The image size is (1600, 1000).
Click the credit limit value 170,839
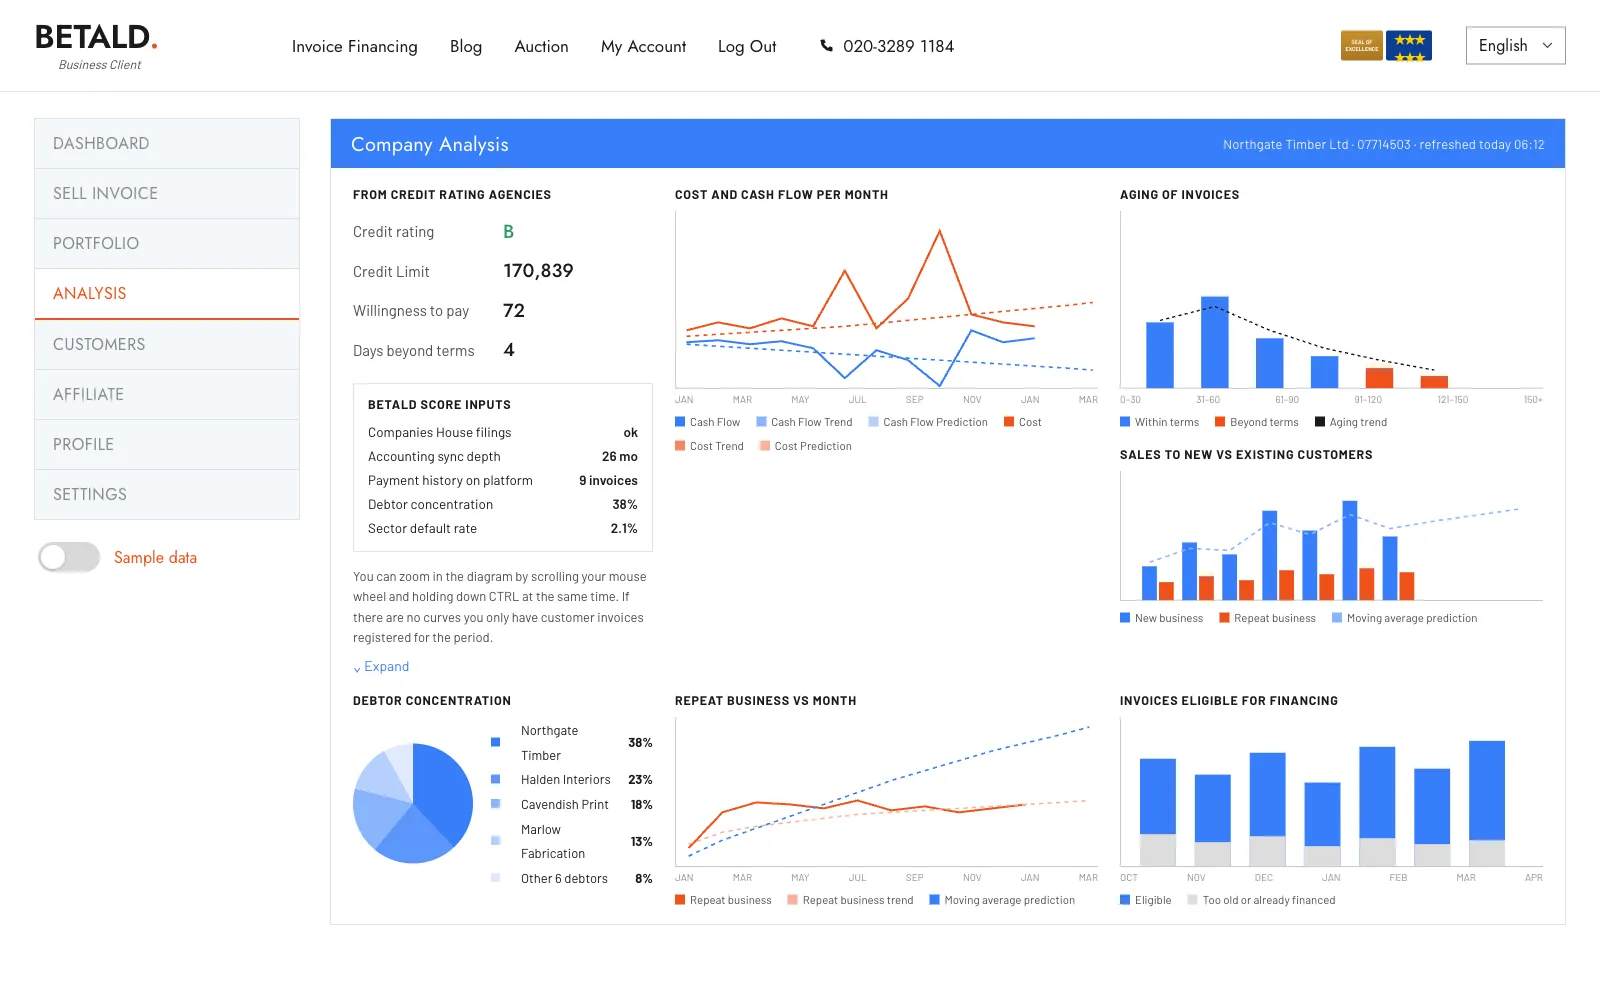[x=538, y=271]
